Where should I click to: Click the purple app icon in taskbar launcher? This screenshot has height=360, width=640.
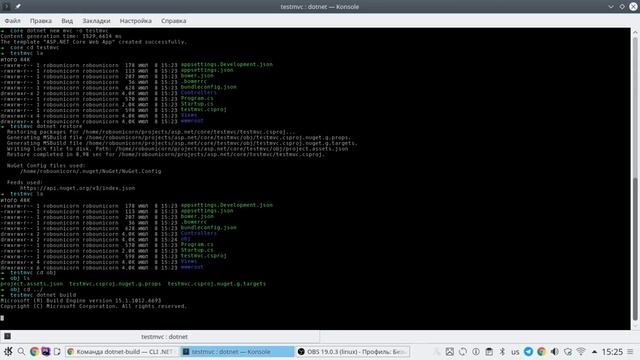point(46,351)
